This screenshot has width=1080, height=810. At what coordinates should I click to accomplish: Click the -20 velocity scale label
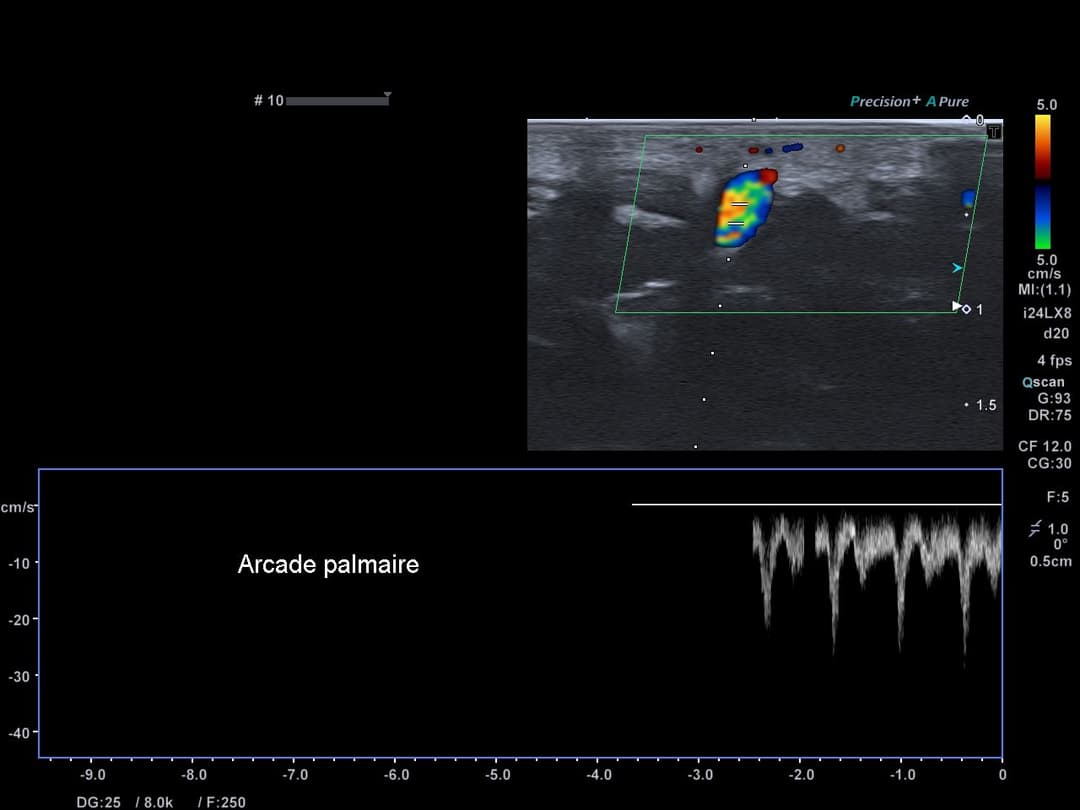click(19, 620)
